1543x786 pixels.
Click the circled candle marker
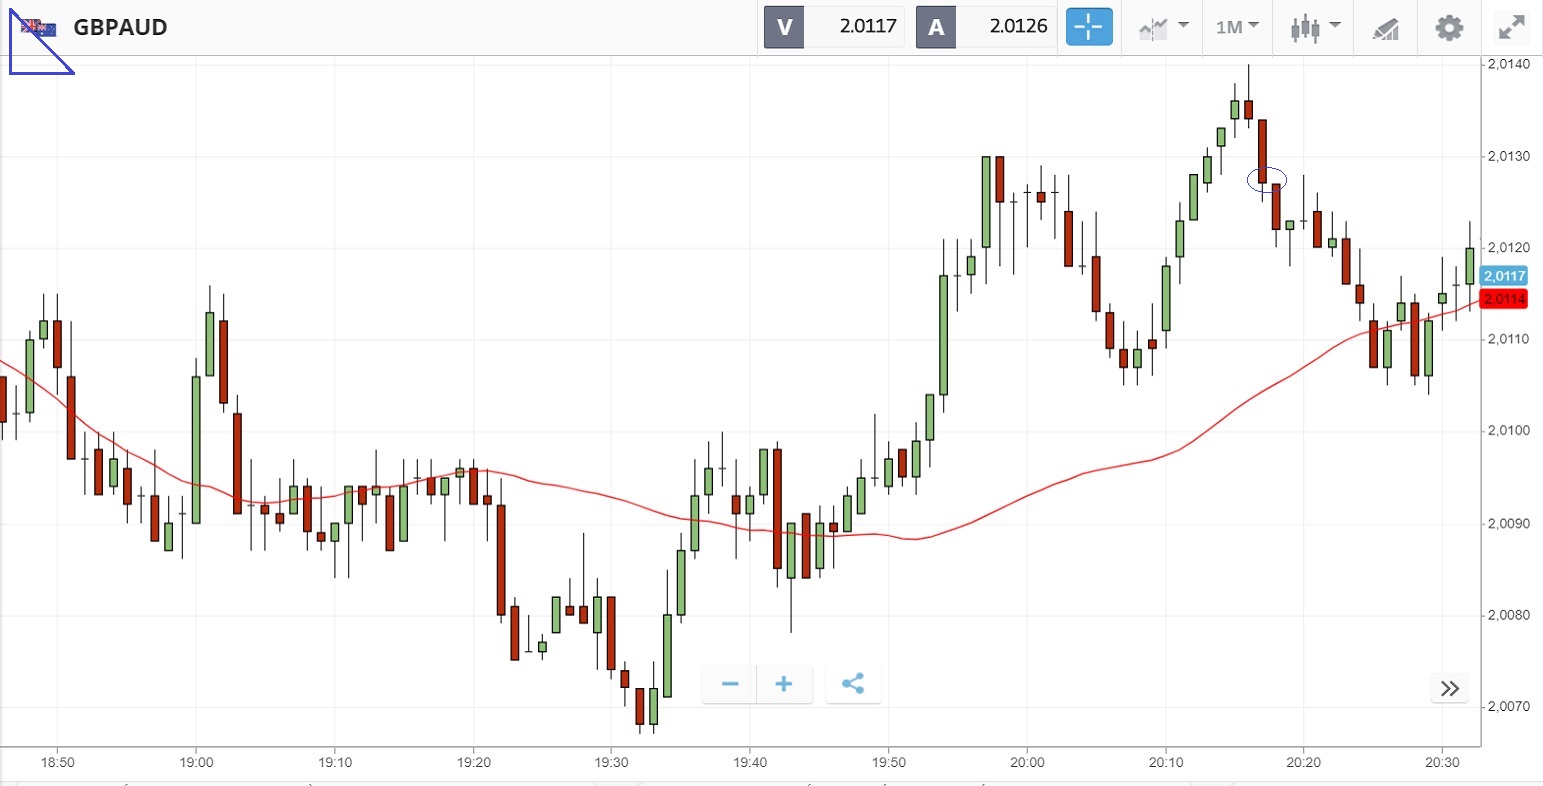(x=1266, y=179)
